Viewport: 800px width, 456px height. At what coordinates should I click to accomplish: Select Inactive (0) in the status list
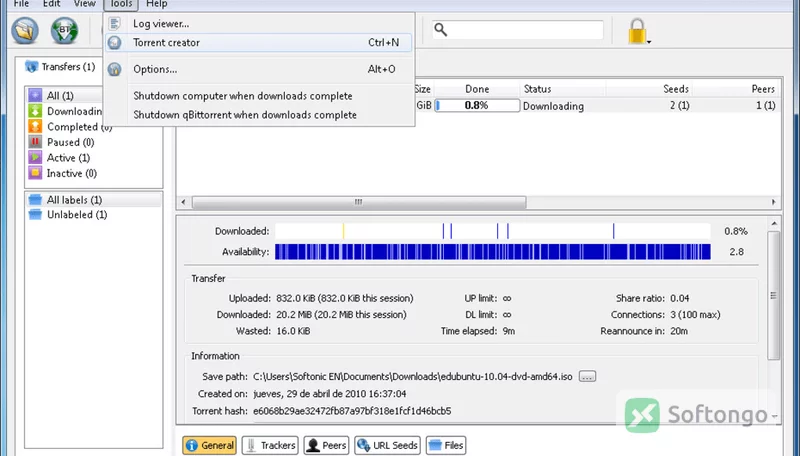click(x=71, y=173)
